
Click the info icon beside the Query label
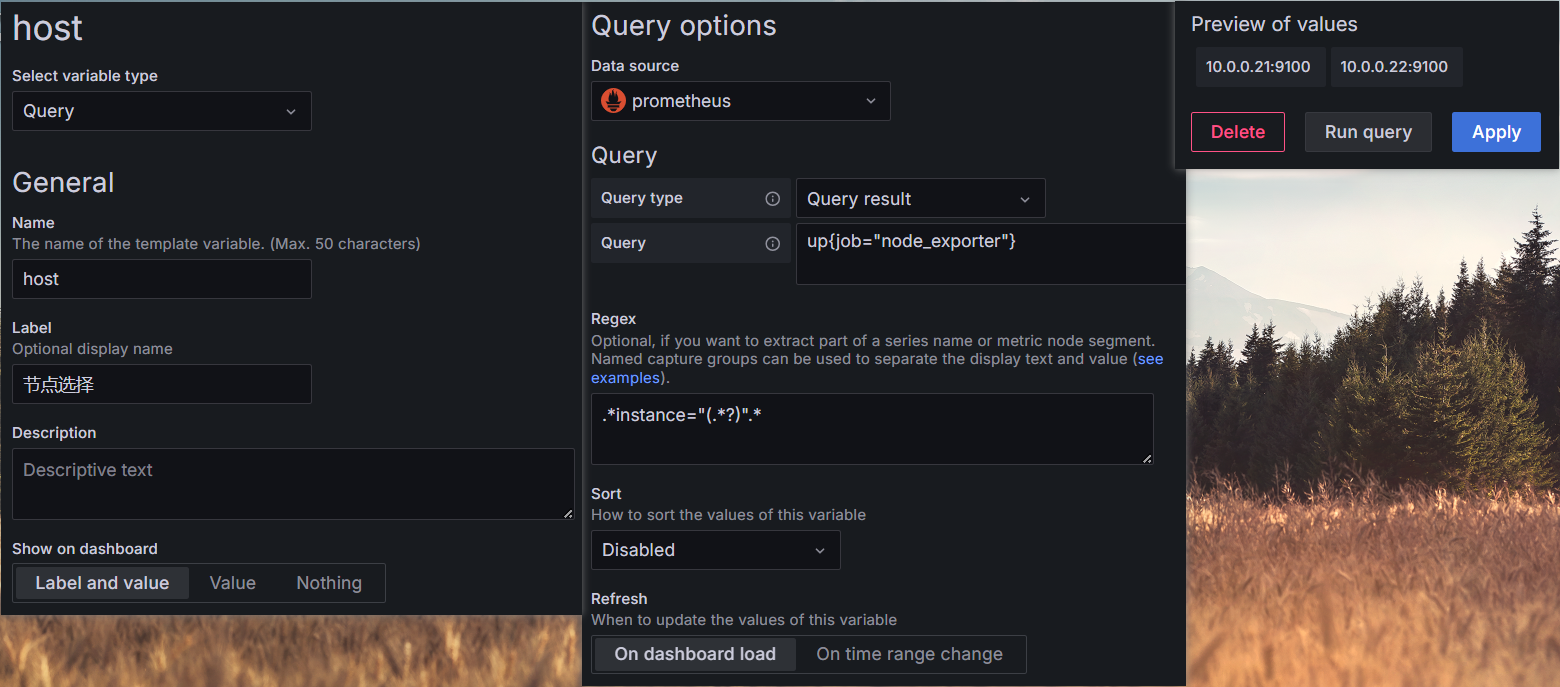[772, 243]
